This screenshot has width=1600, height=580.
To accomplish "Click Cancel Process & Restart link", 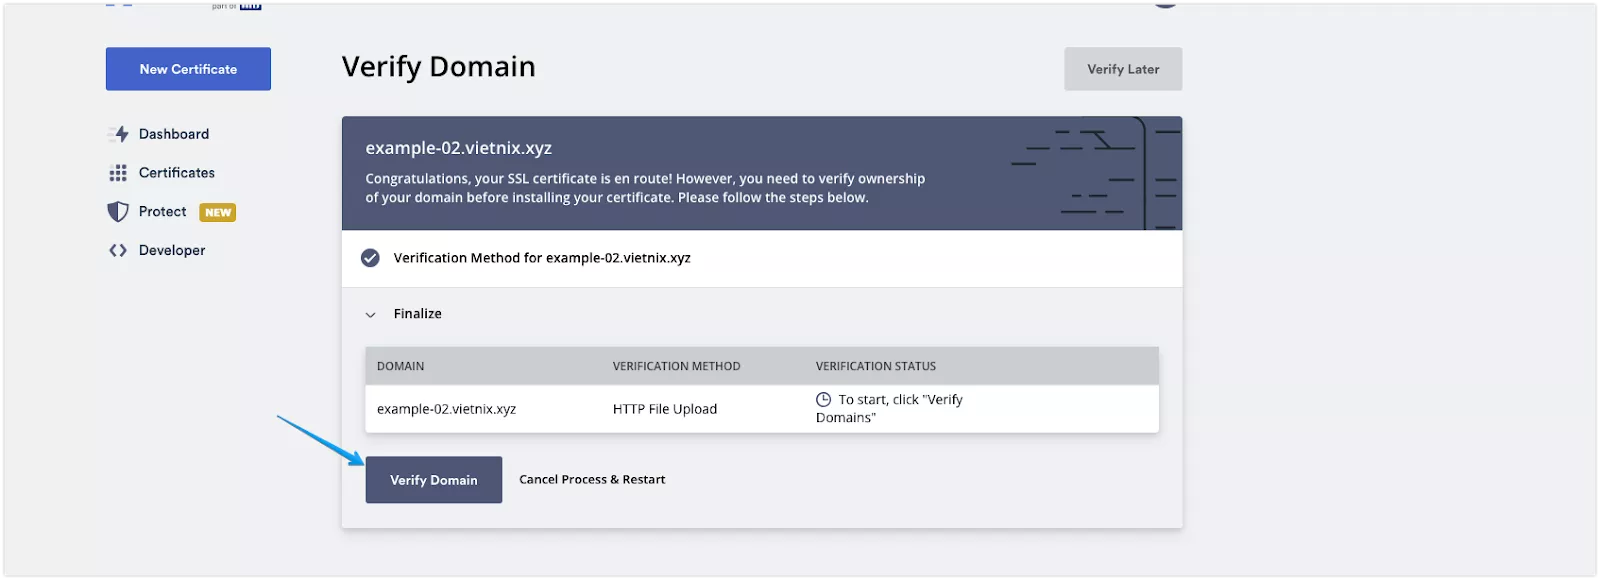I will tap(592, 480).
